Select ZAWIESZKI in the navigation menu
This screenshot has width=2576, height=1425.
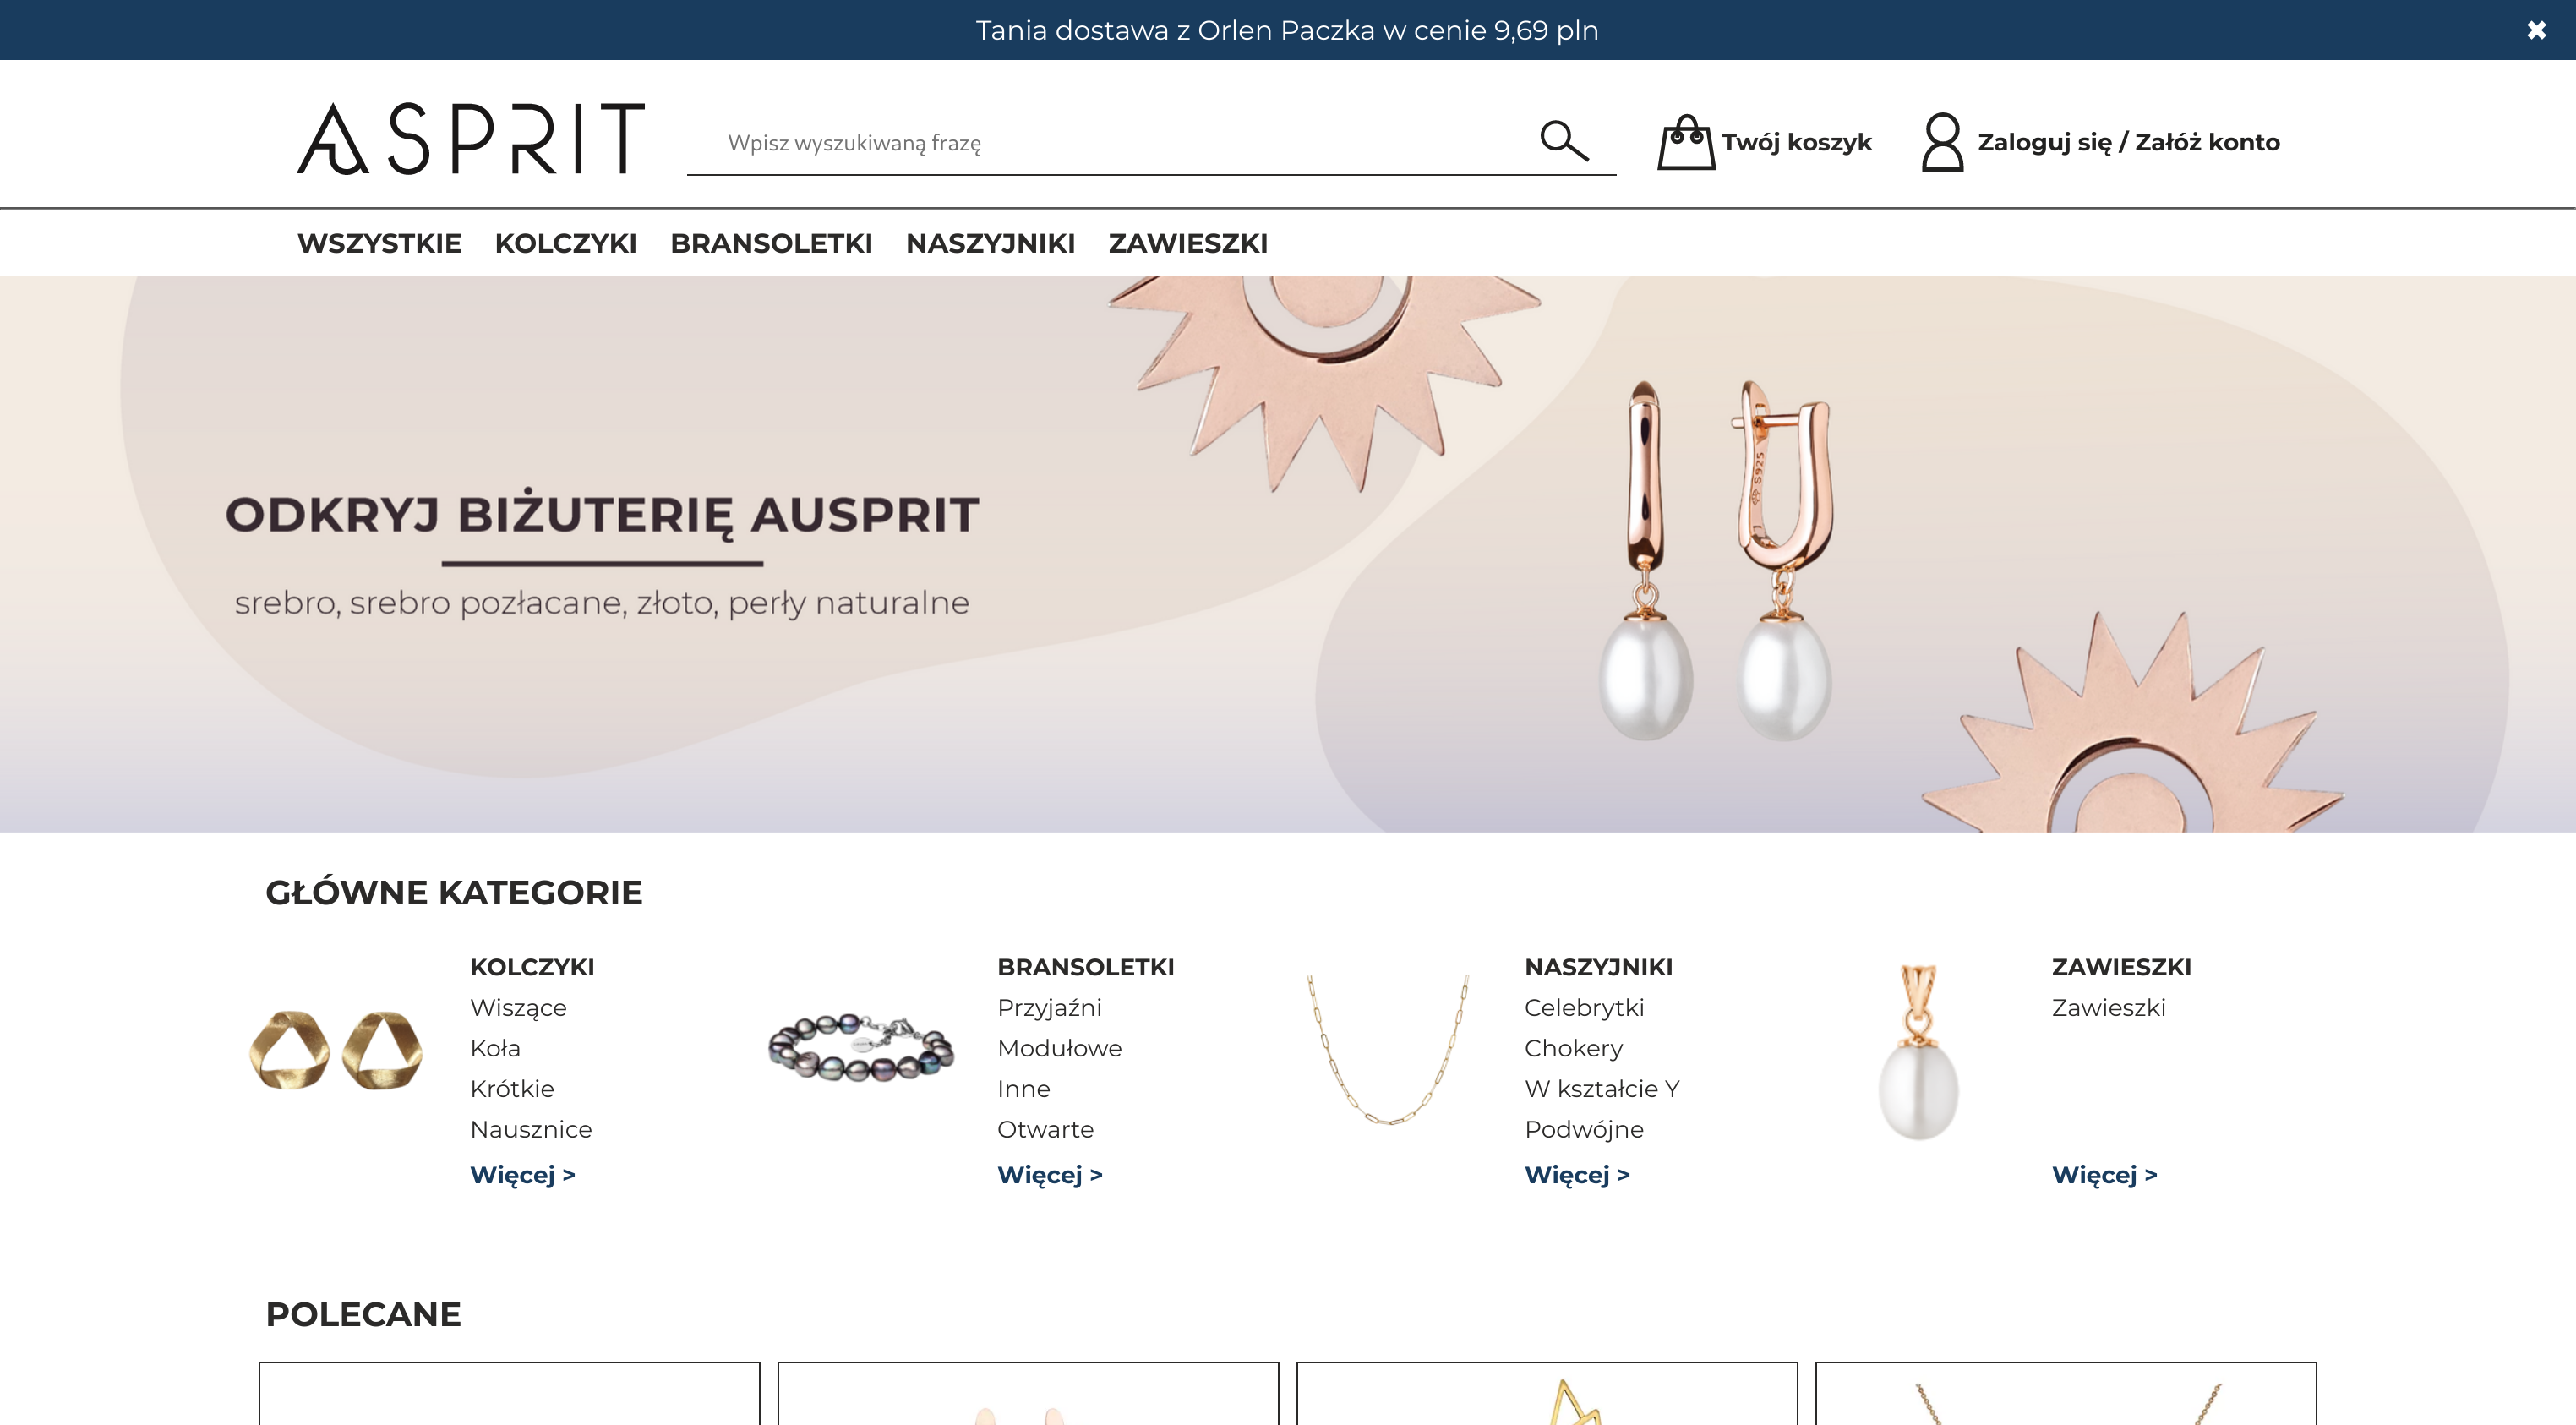1188,243
